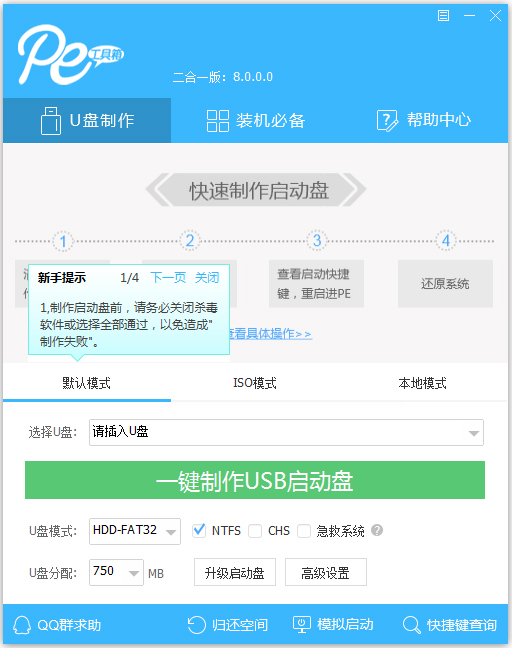
Task: Click step number 1 circle
Action: click(x=63, y=241)
